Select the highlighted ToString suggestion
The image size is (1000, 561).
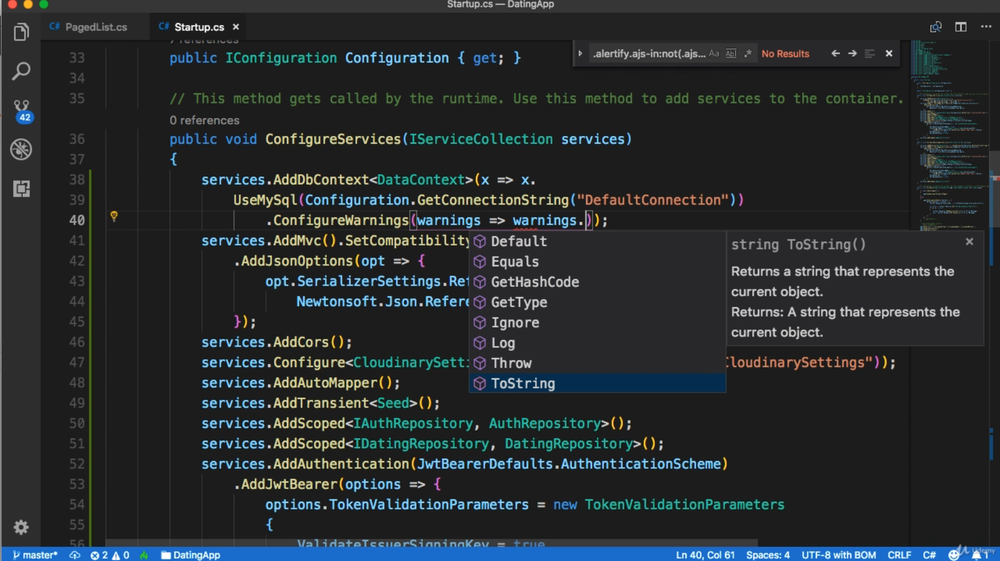coord(598,383)
